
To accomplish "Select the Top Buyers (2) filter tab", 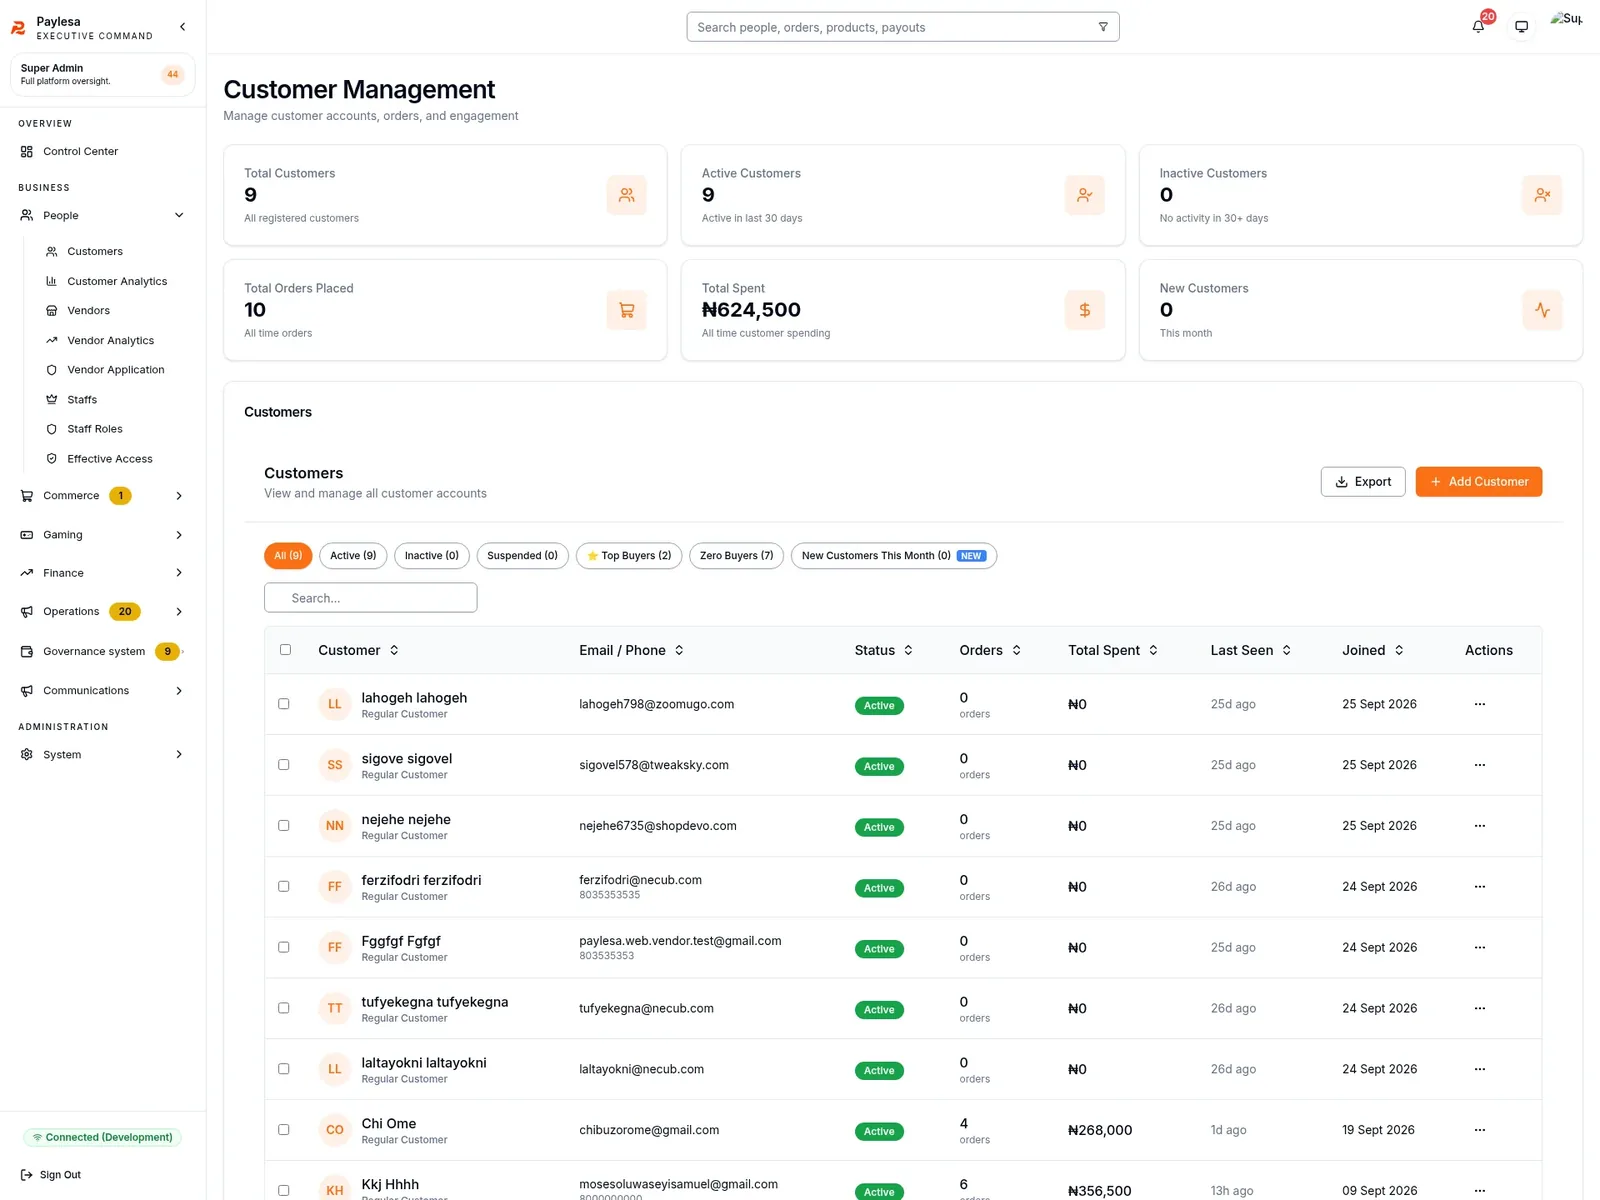I will pos(629,556).
